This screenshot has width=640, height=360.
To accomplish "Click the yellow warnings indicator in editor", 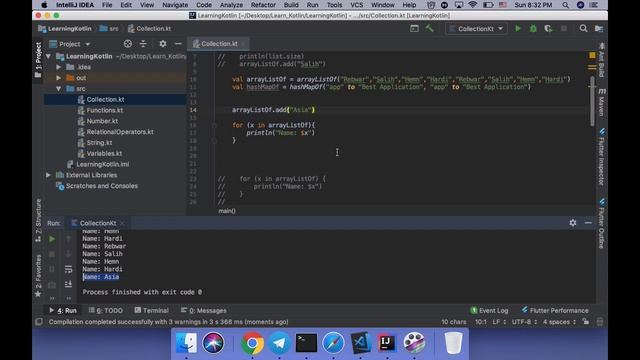I will [x=592, y=55].
